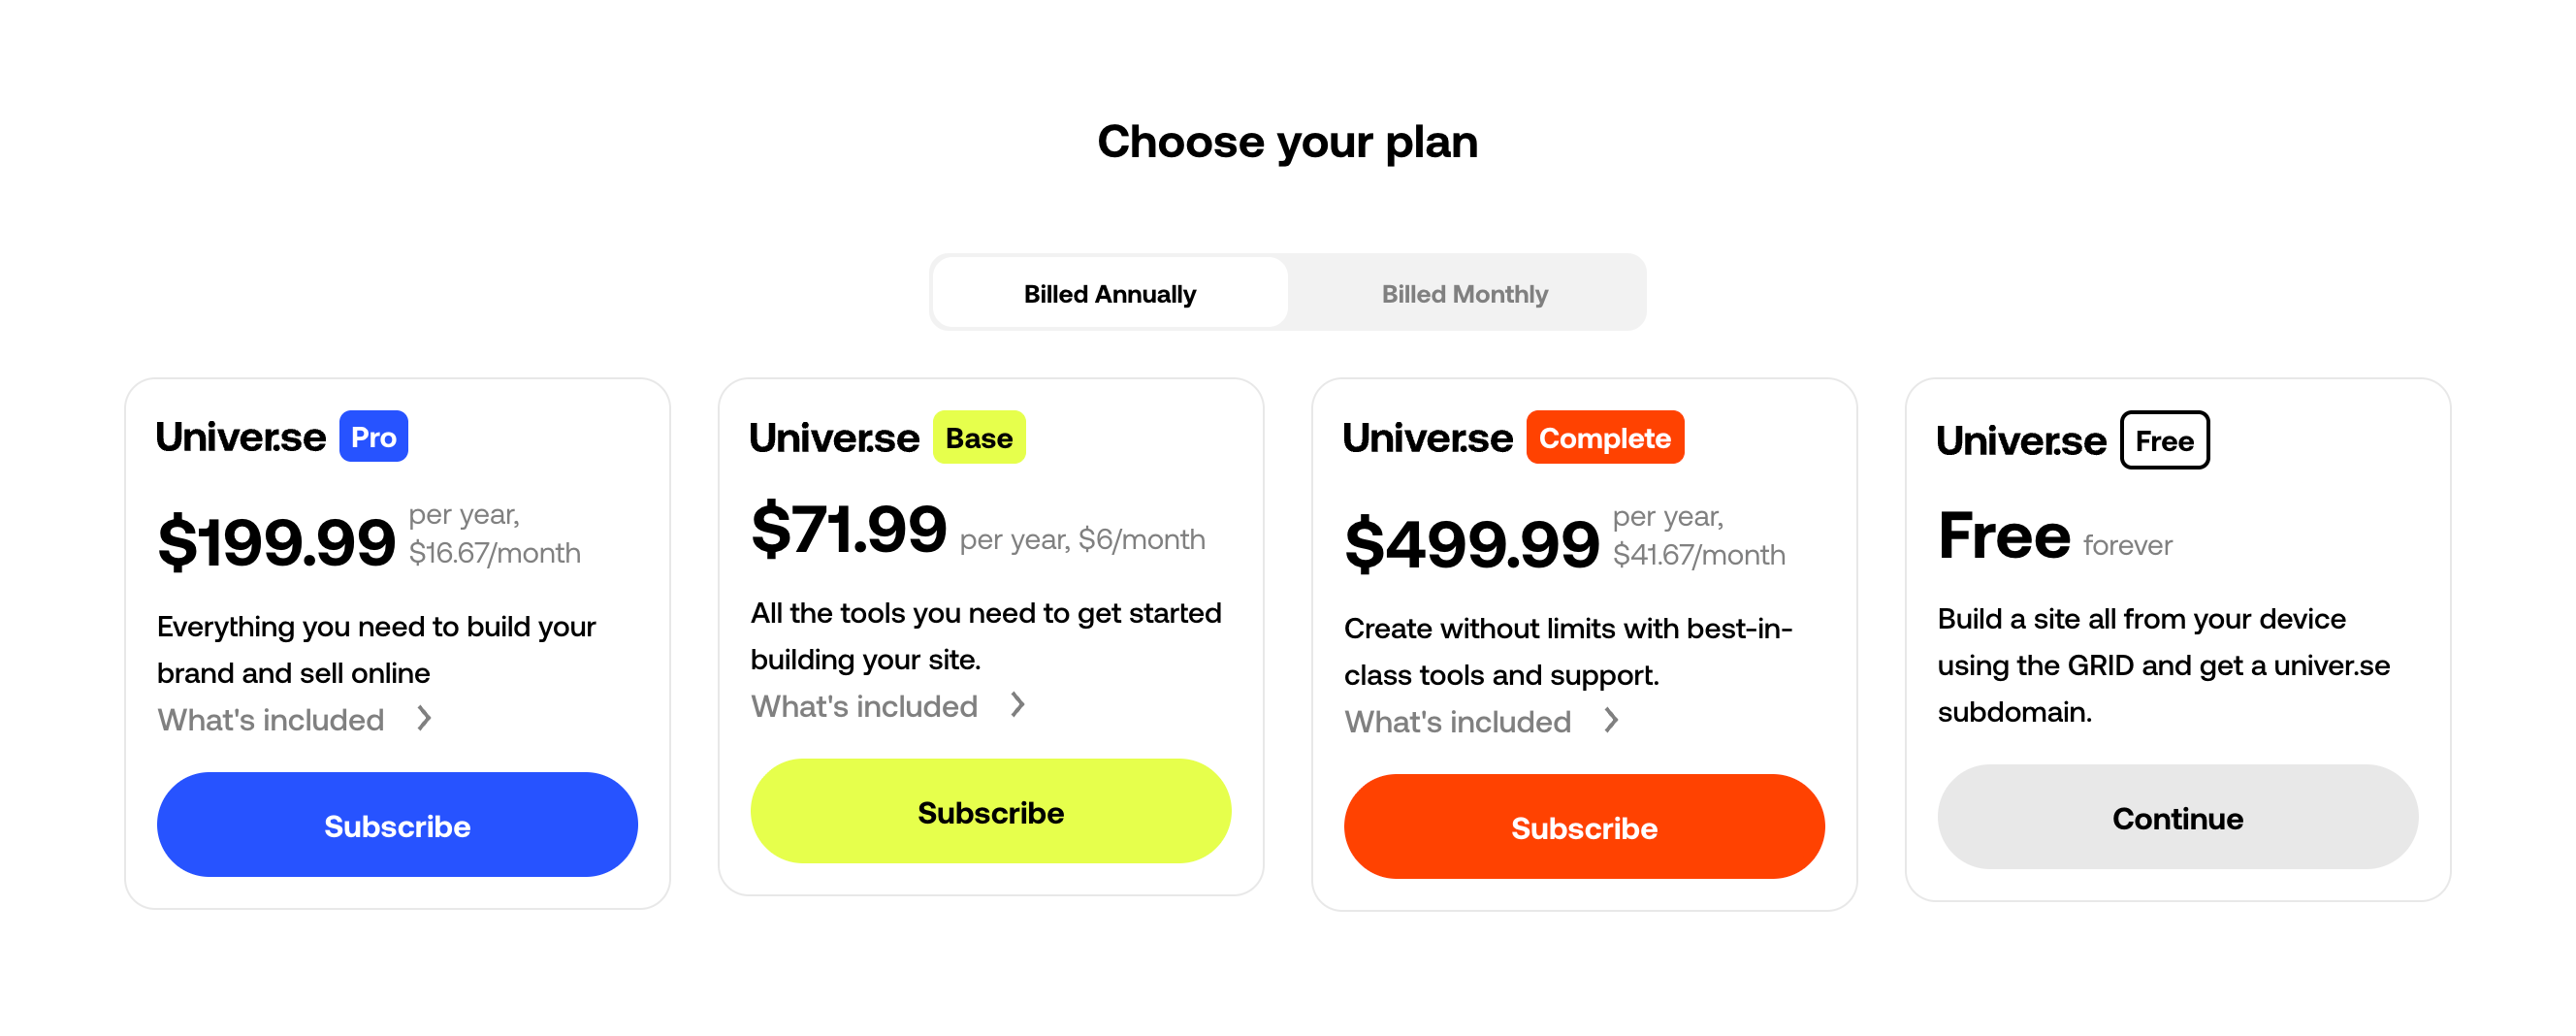This screenshot has width=2576, height=1036.
Task: Click the Univer.se logo on Base card
Action: coord(834,439)
